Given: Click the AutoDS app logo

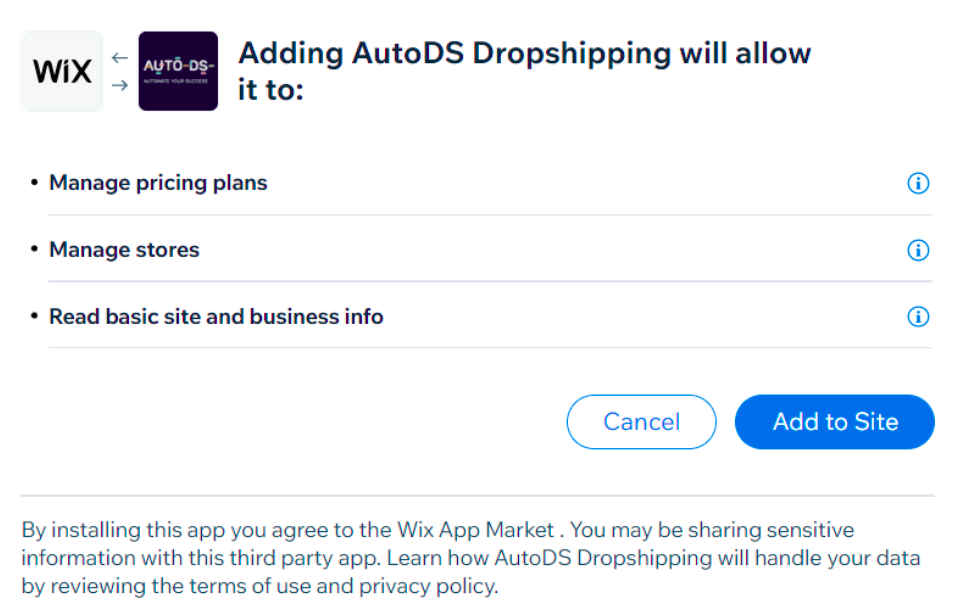Looking at the screenshot, I should click(x=178, y=71).
